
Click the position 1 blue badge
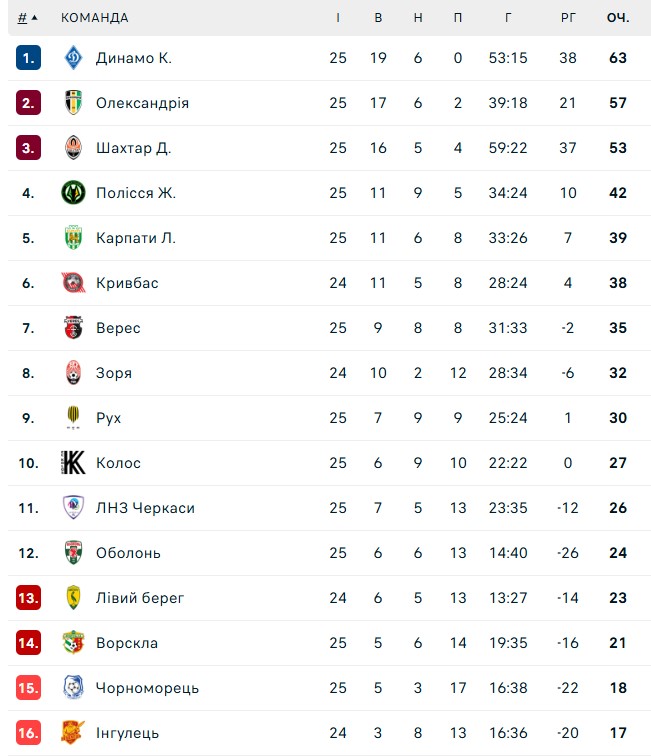pyautogui.click(x=28, y=58)
